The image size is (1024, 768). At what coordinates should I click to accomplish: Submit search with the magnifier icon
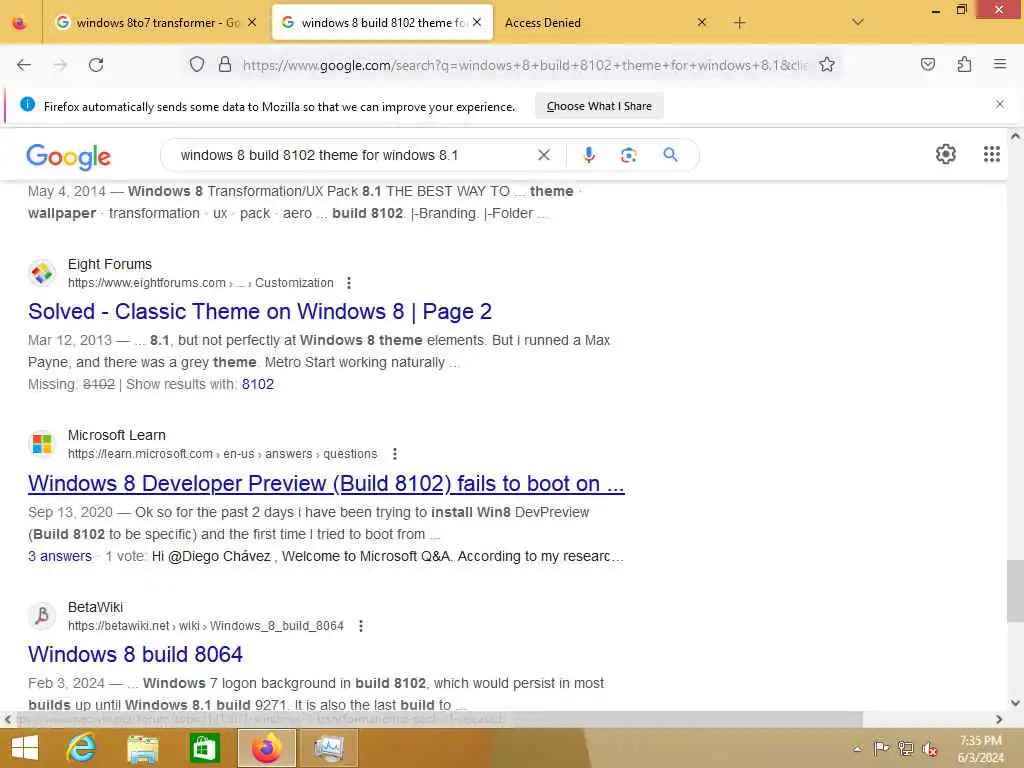670,155
